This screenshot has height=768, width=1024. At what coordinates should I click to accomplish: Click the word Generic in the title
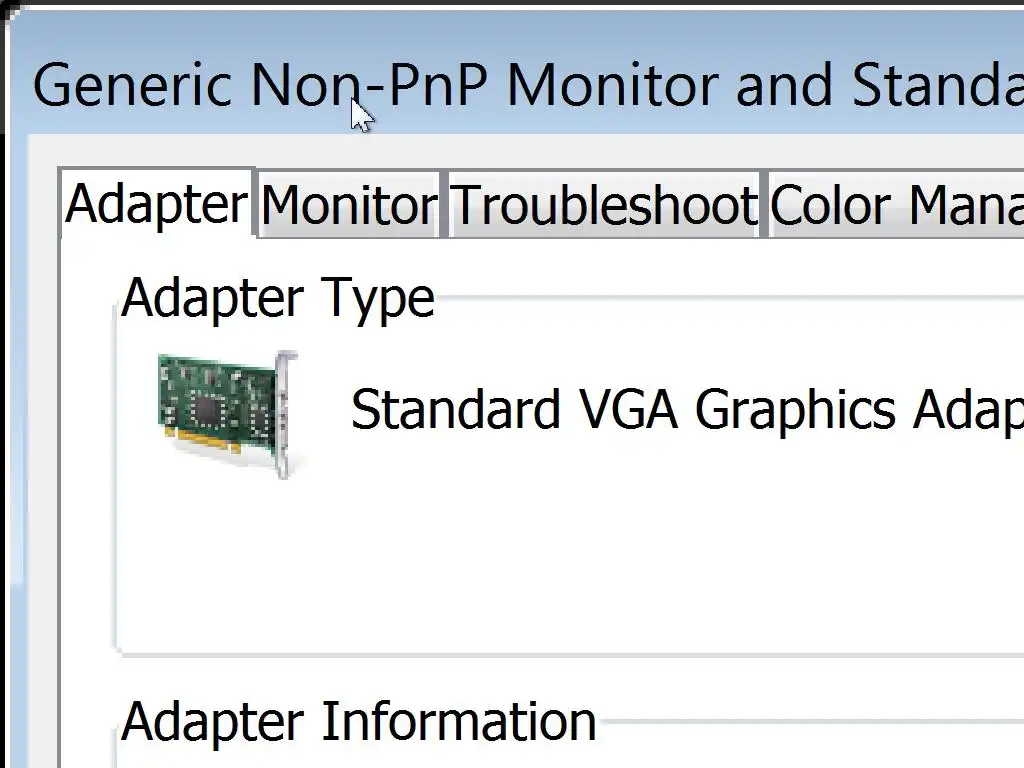pyautogui.click(x=133, y=86)
